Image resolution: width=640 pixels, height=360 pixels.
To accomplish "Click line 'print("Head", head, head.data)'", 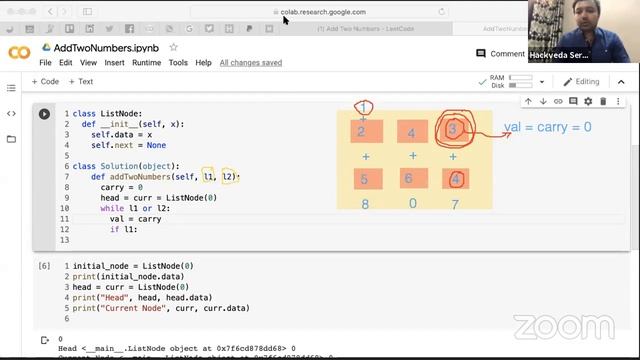I will pos(142,298).
